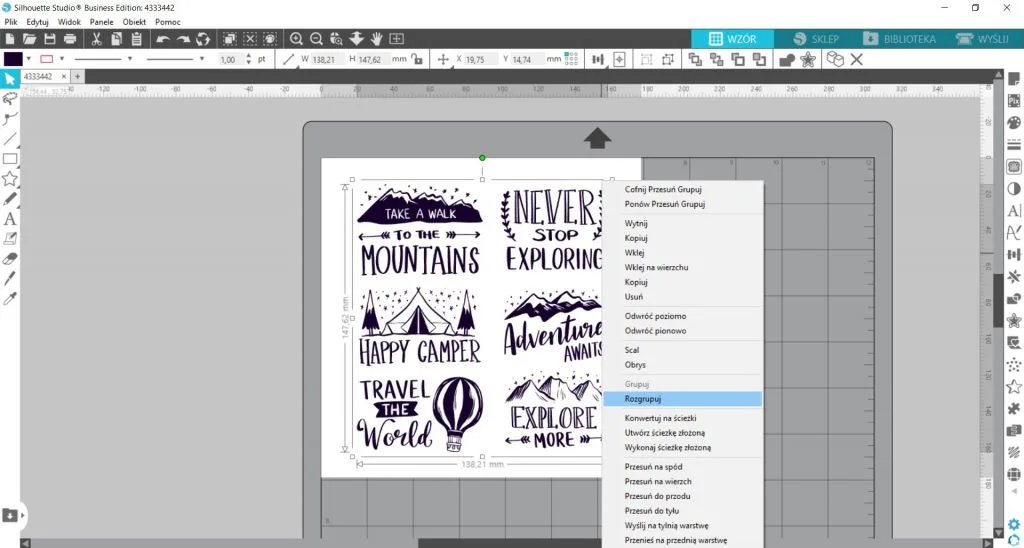Switch to the WZÓR tab
1024x548 pixels.
pyautogui.click(x=733, y=39)
